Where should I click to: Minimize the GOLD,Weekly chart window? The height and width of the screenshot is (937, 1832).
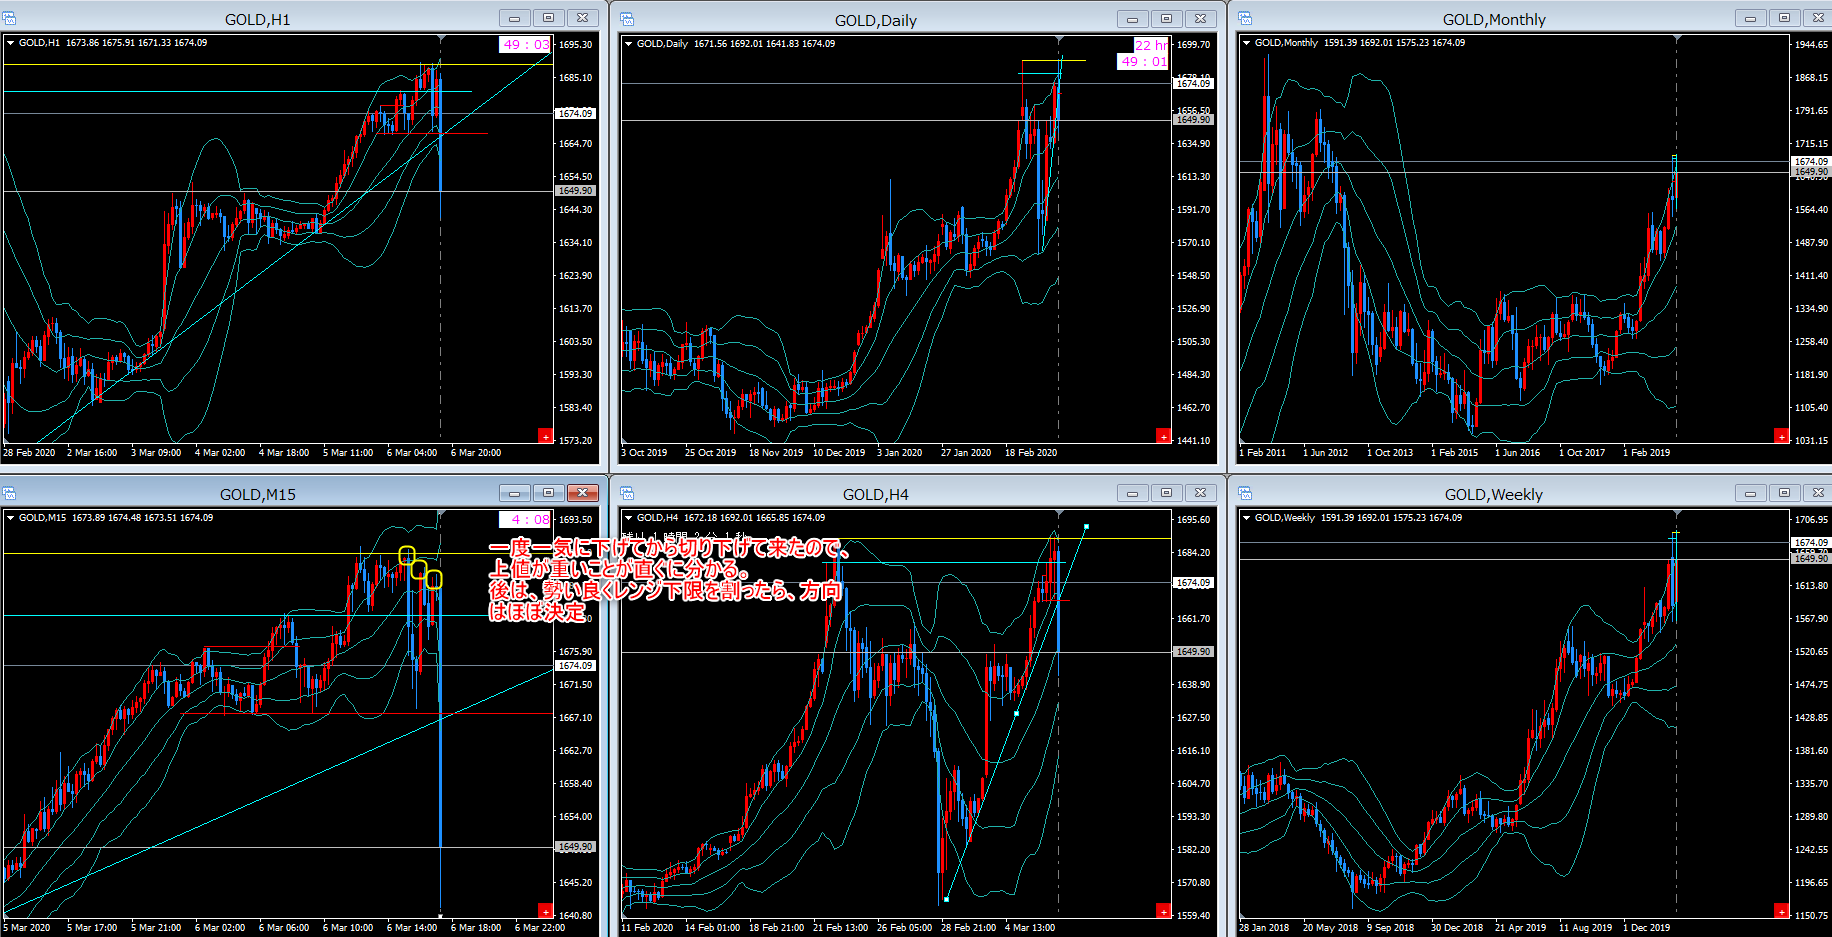1750,493
